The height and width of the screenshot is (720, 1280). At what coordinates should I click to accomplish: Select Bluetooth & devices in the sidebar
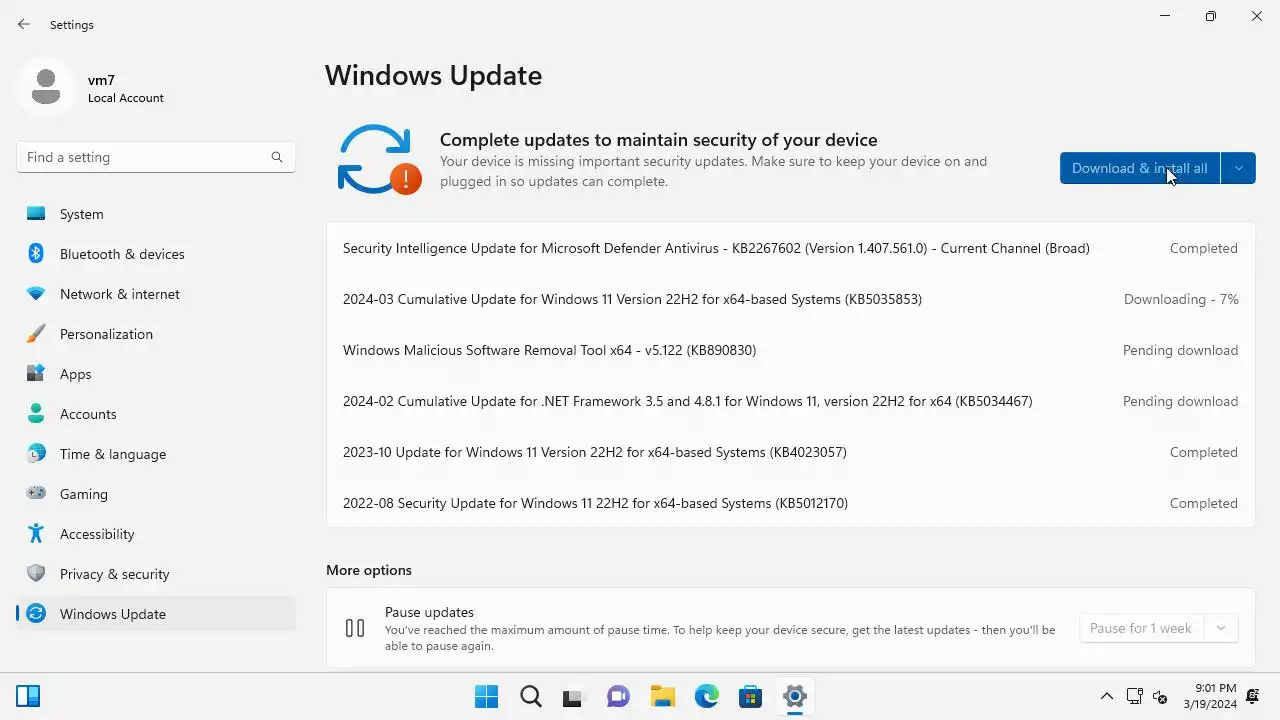[156, 254]
